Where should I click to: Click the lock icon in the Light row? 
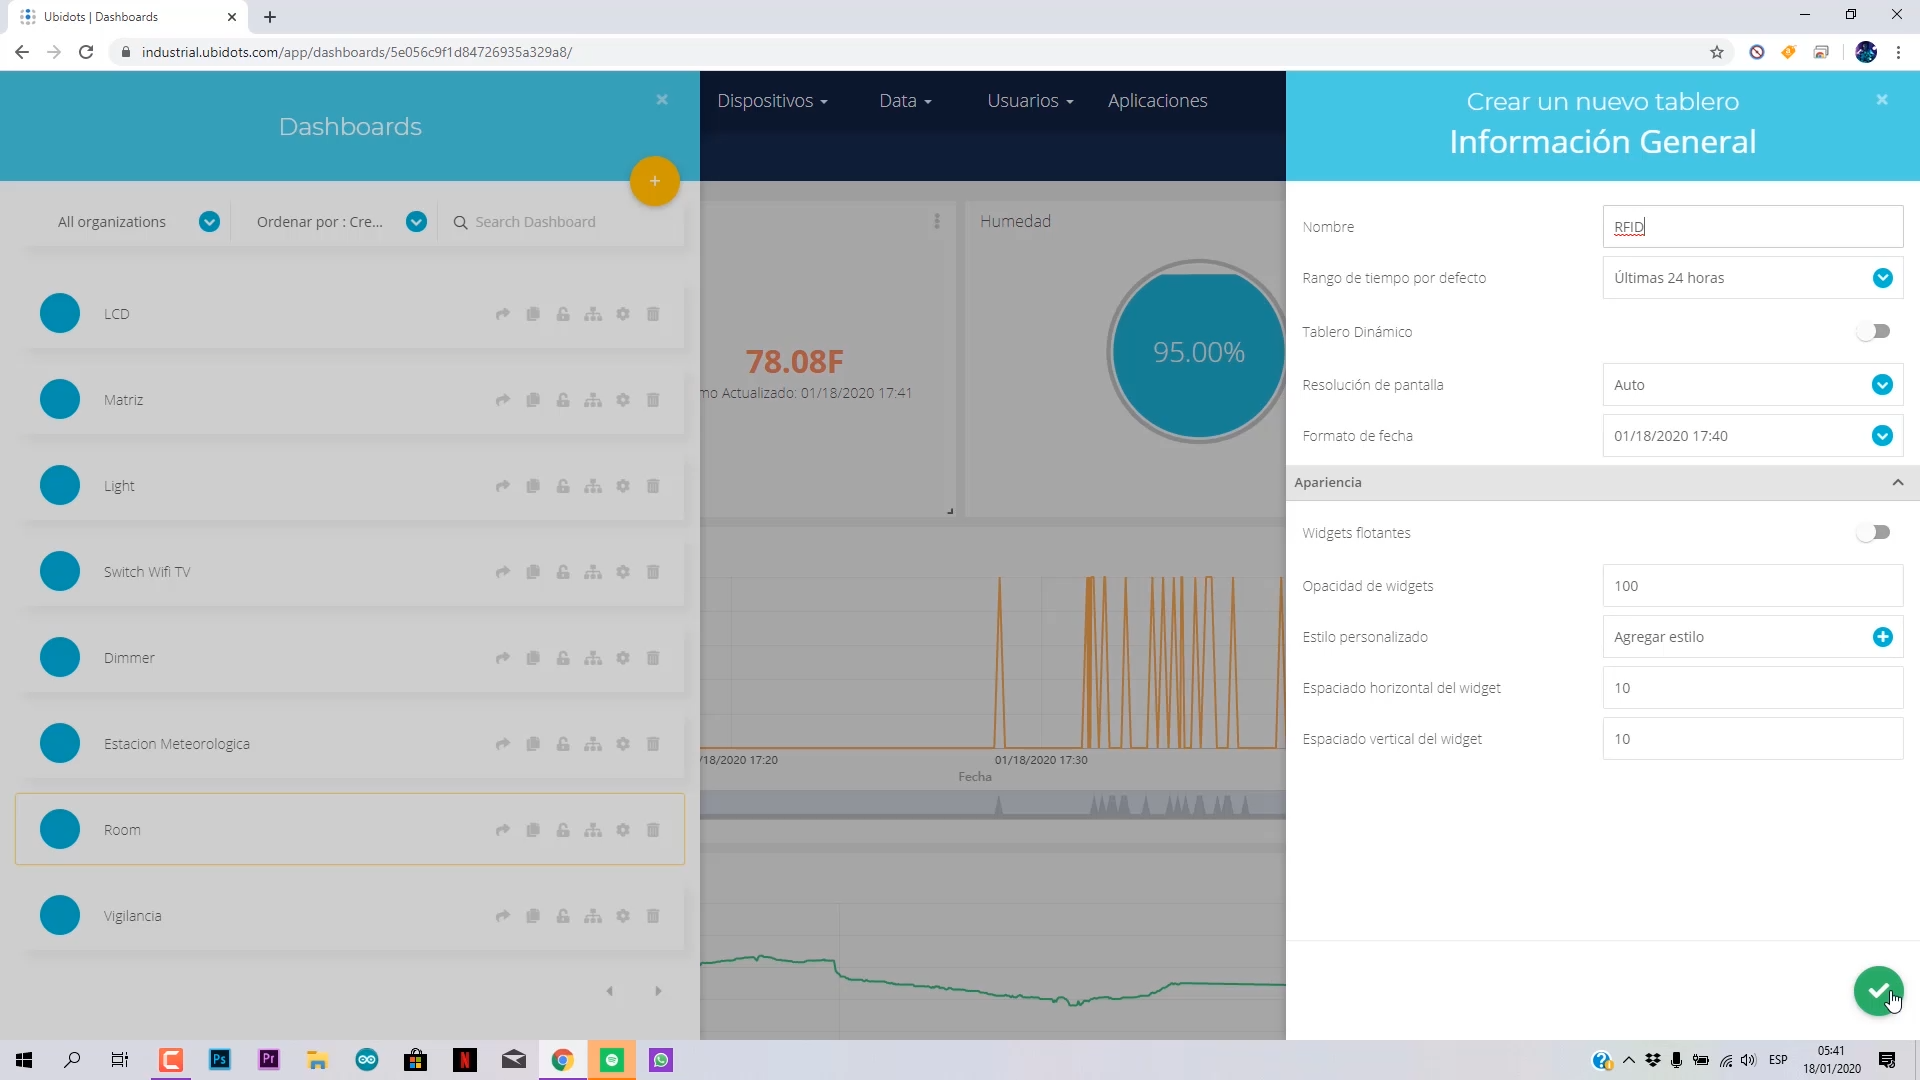(563, 486)
